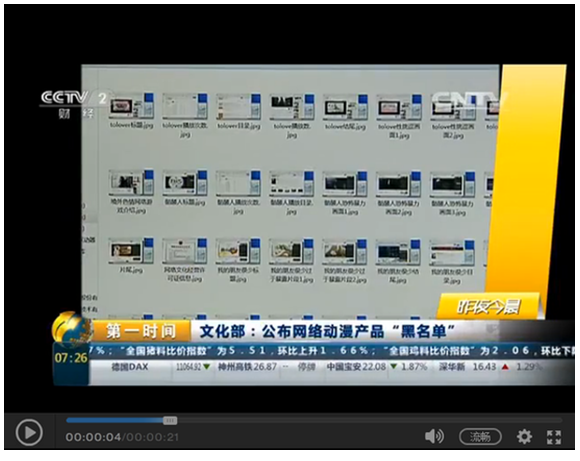This screenshot has width=580, height=461.
Task: Select the 第一时间 program banner
Action: [x=141, y=331]
